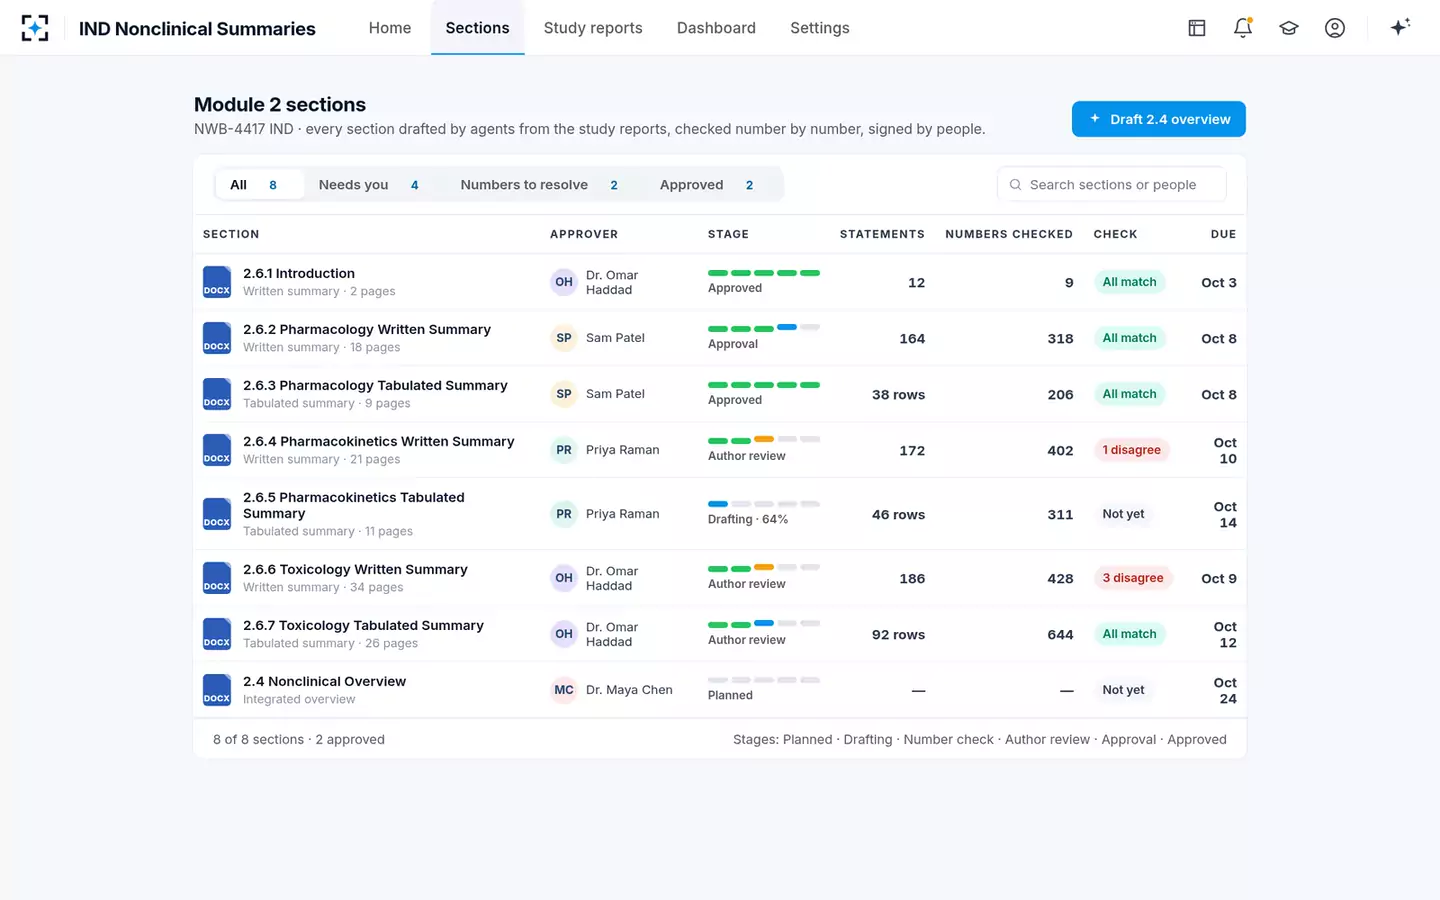
Task: Switch to the Dashboard tab
Action: 716,28
